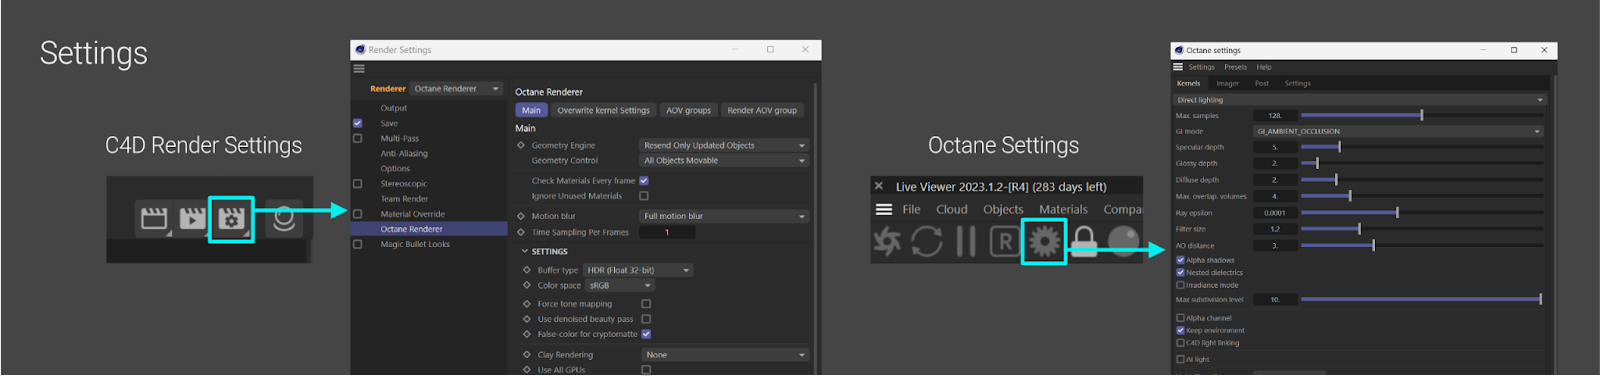
Task: Select Material Override in render list
Action: point(412,214)
